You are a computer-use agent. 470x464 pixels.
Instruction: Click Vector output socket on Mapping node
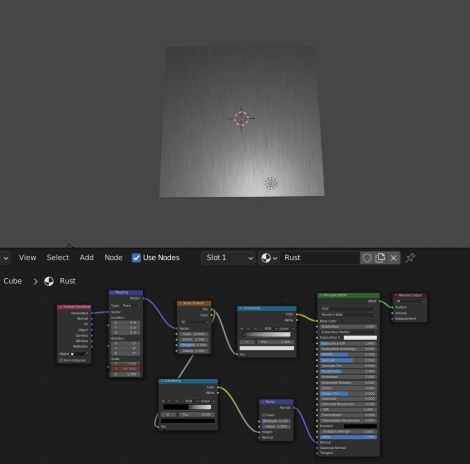pyautogui.click(x=143, y=298)
